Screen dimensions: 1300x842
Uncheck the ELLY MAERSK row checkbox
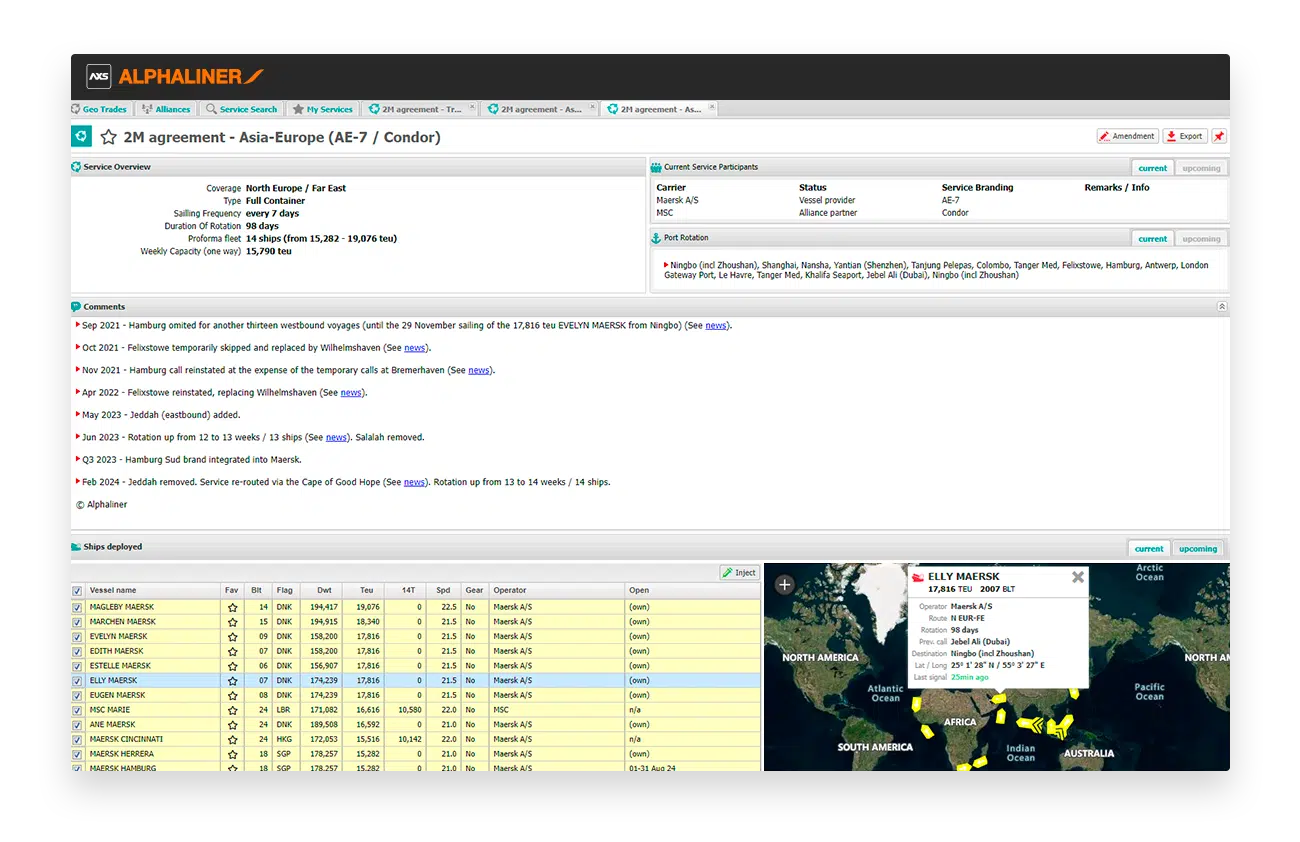coord(77,680)
